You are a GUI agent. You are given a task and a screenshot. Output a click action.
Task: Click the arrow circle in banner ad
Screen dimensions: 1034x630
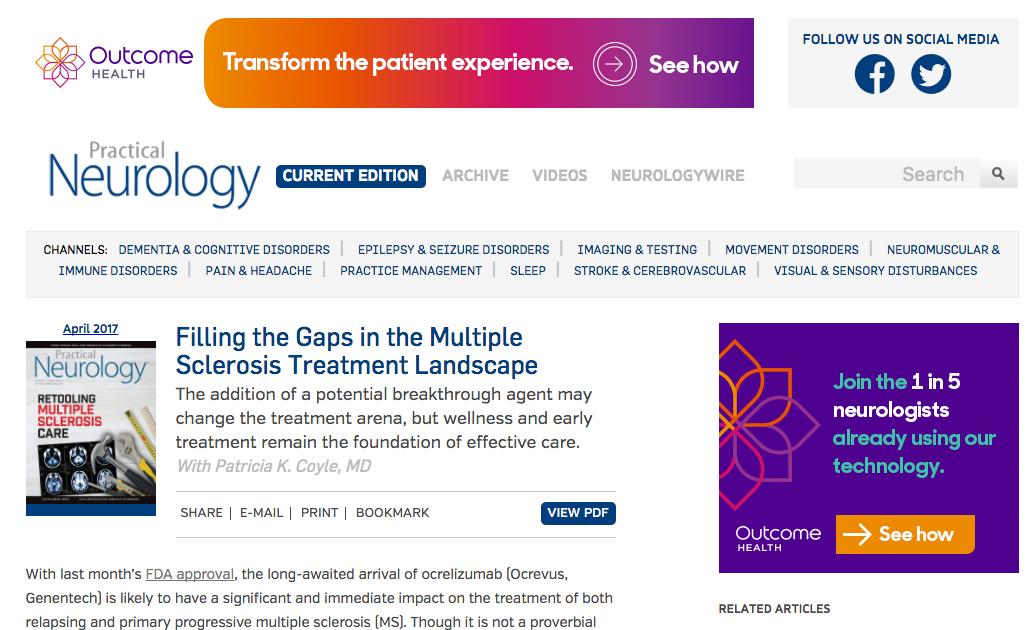click(x=614, y=64)
